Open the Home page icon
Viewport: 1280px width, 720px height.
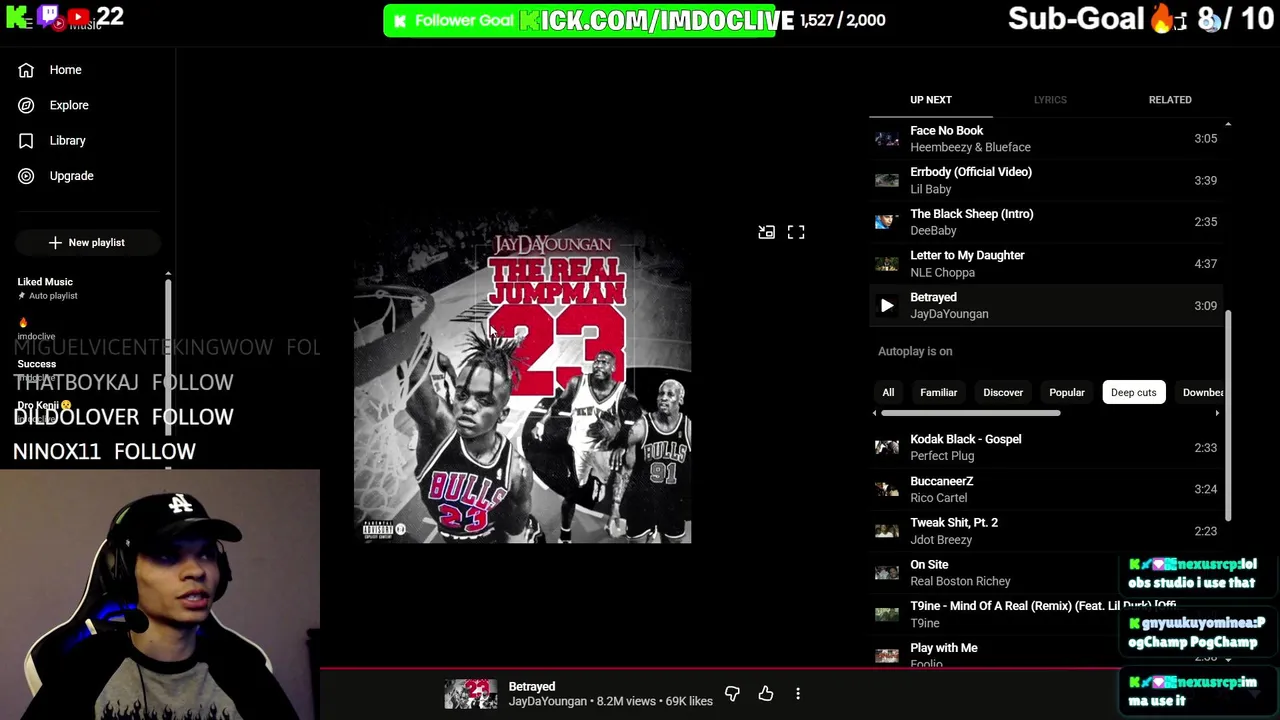tap(26, 70)
